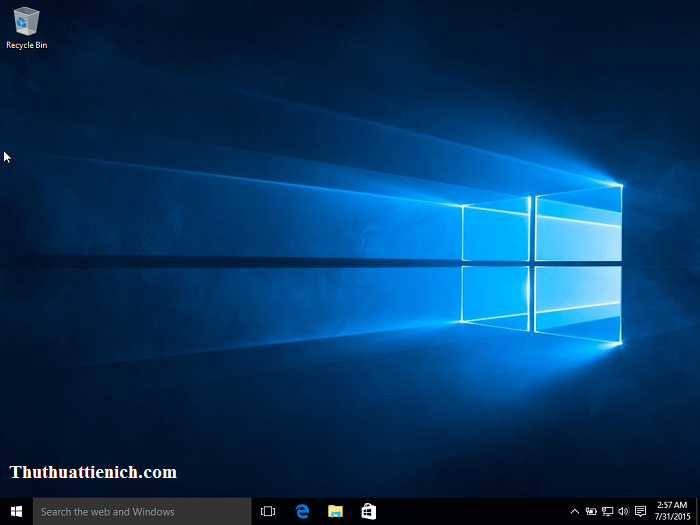Click the volume speaker icon
The image size is (700, 525).
pos(623,511)
